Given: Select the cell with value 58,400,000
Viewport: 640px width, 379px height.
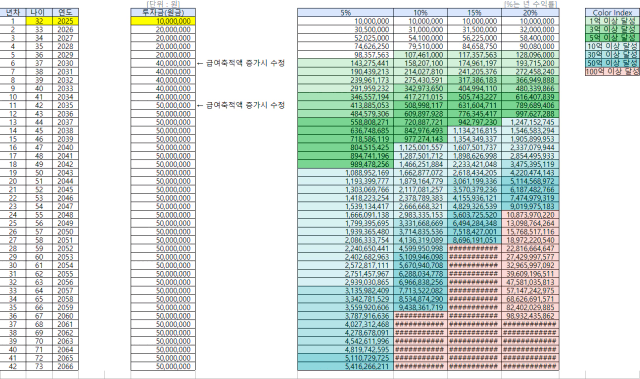Looking at the screenshot, I should tap(530, 38).
